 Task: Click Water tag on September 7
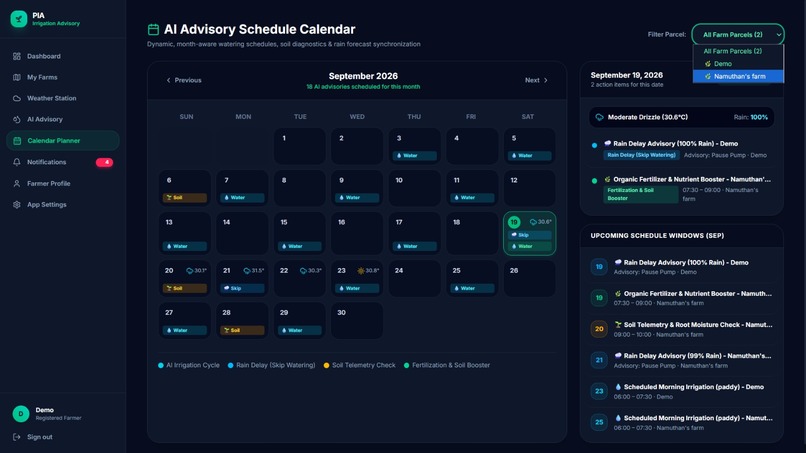coord(242,197)
